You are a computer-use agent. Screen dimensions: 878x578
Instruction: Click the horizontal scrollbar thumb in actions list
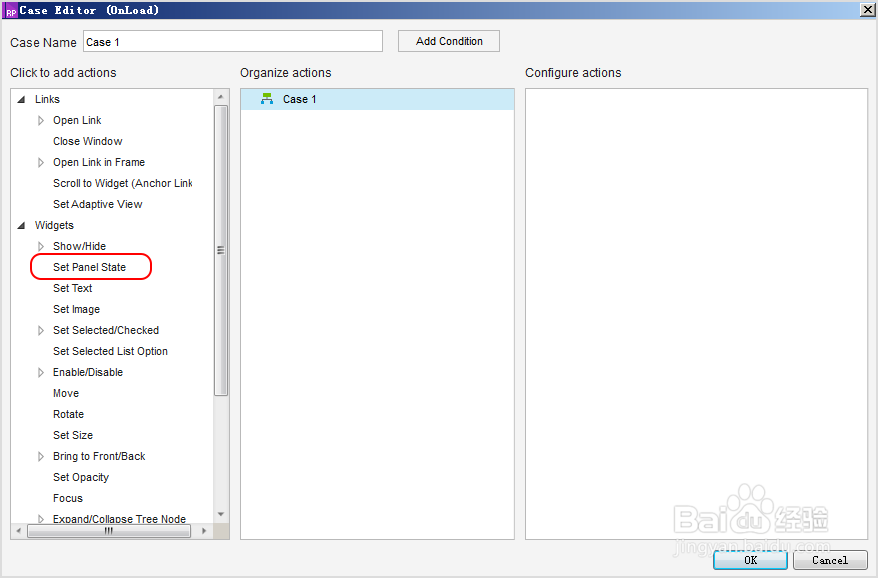(109, 530)
